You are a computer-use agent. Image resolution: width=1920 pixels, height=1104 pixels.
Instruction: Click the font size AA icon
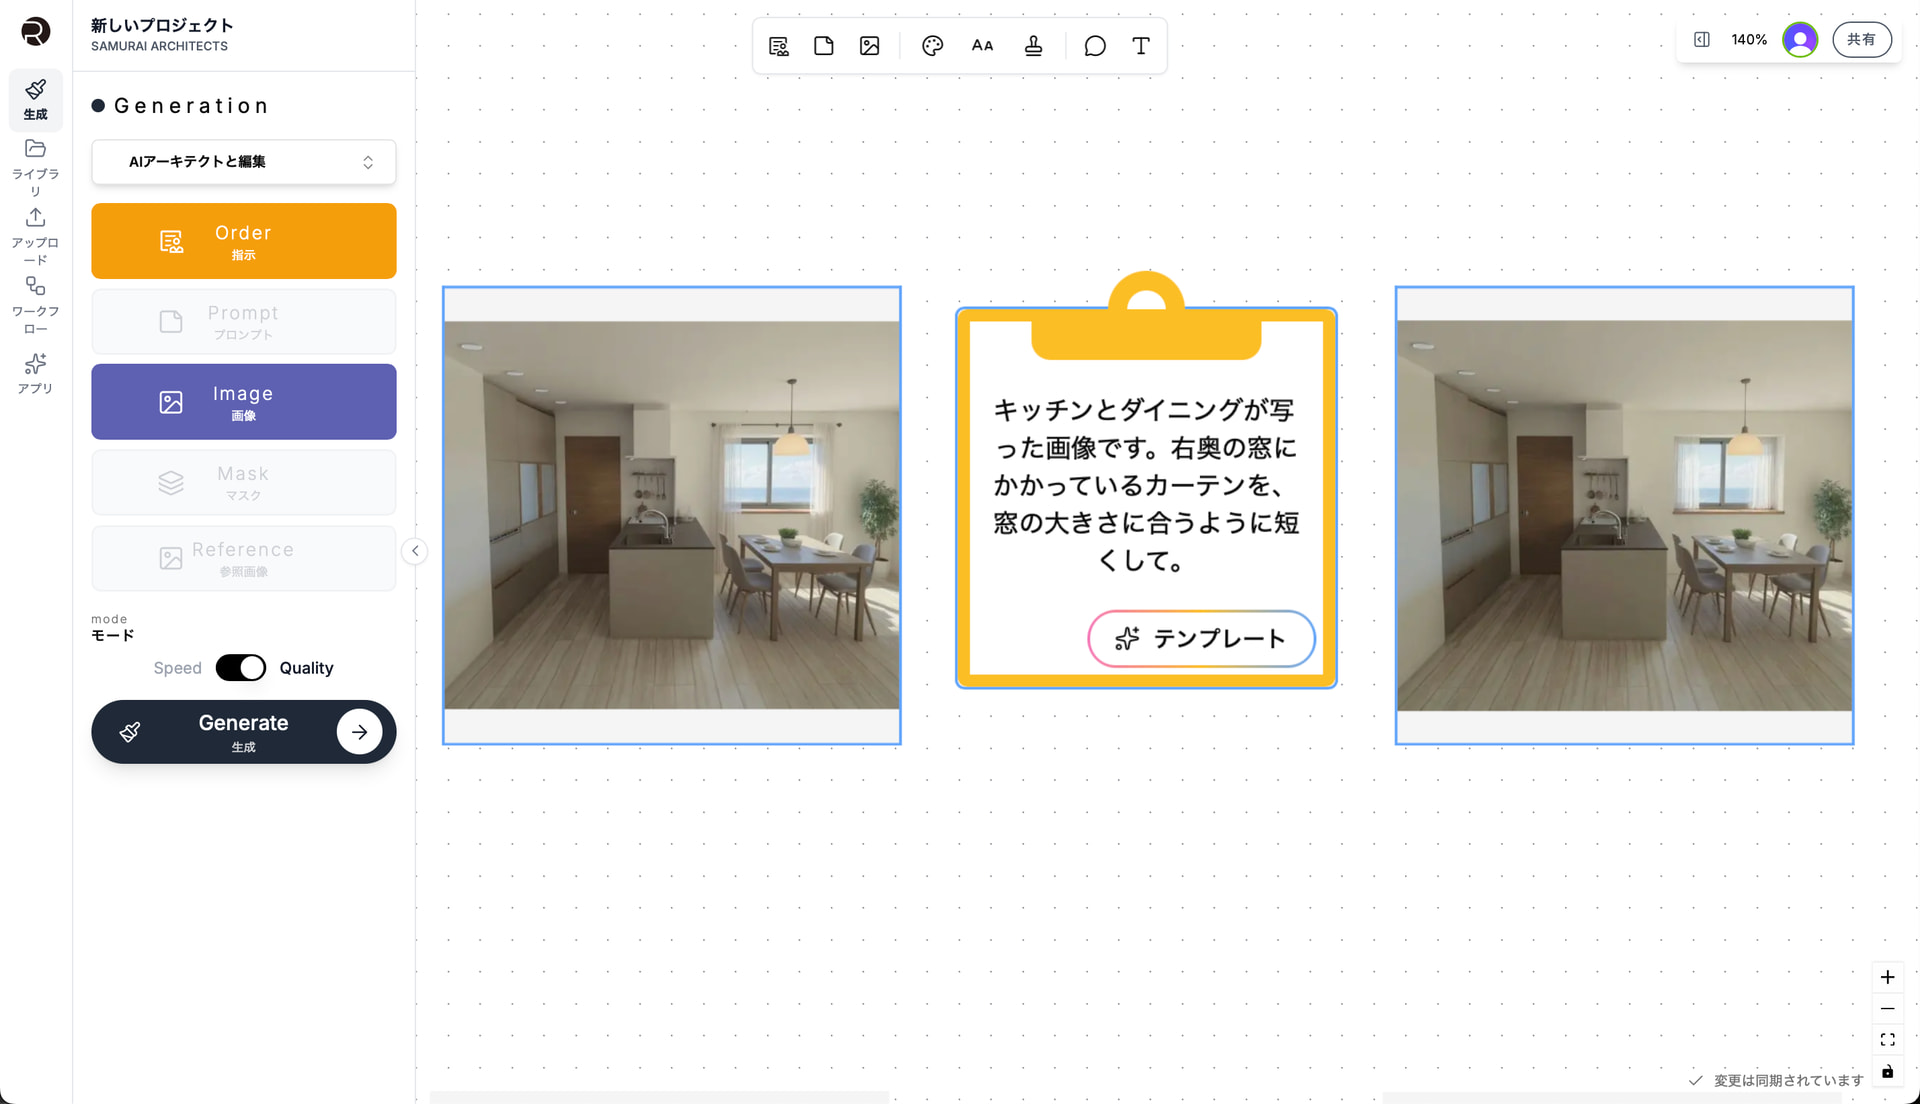pyautogui.click(x=982, y=46)
